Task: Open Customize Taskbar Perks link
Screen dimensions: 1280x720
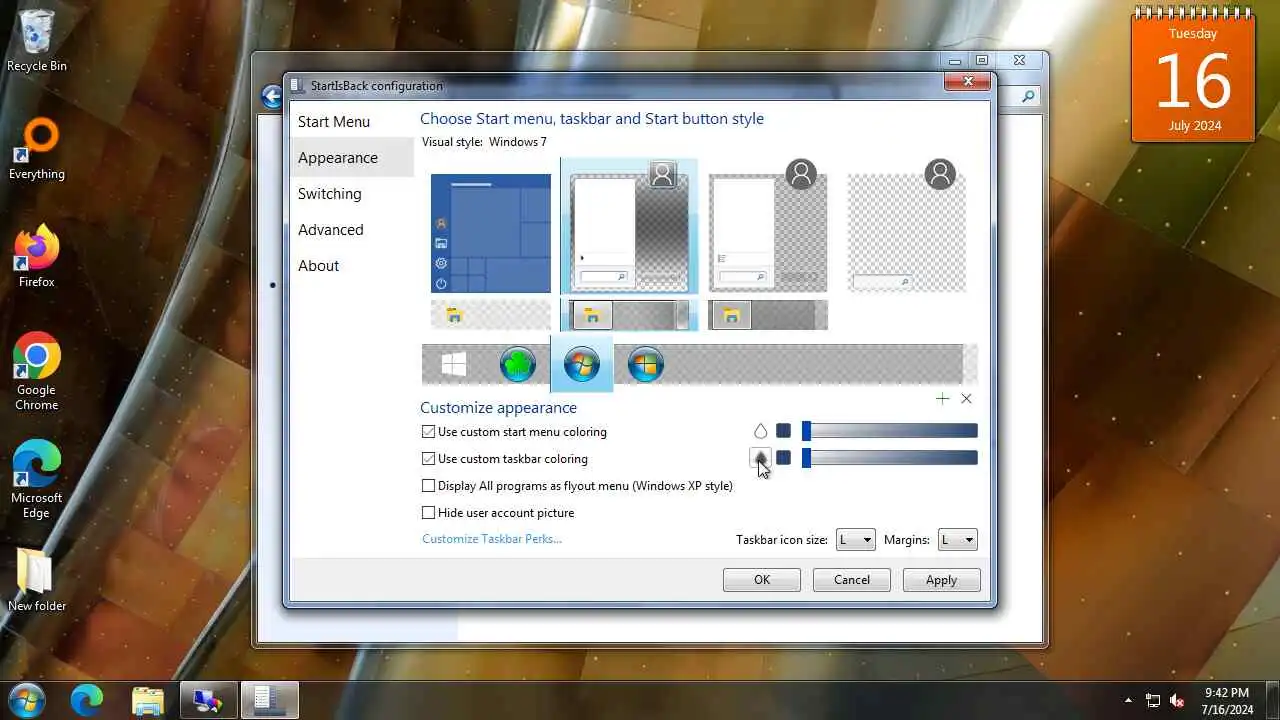Action: pos(492,539)
